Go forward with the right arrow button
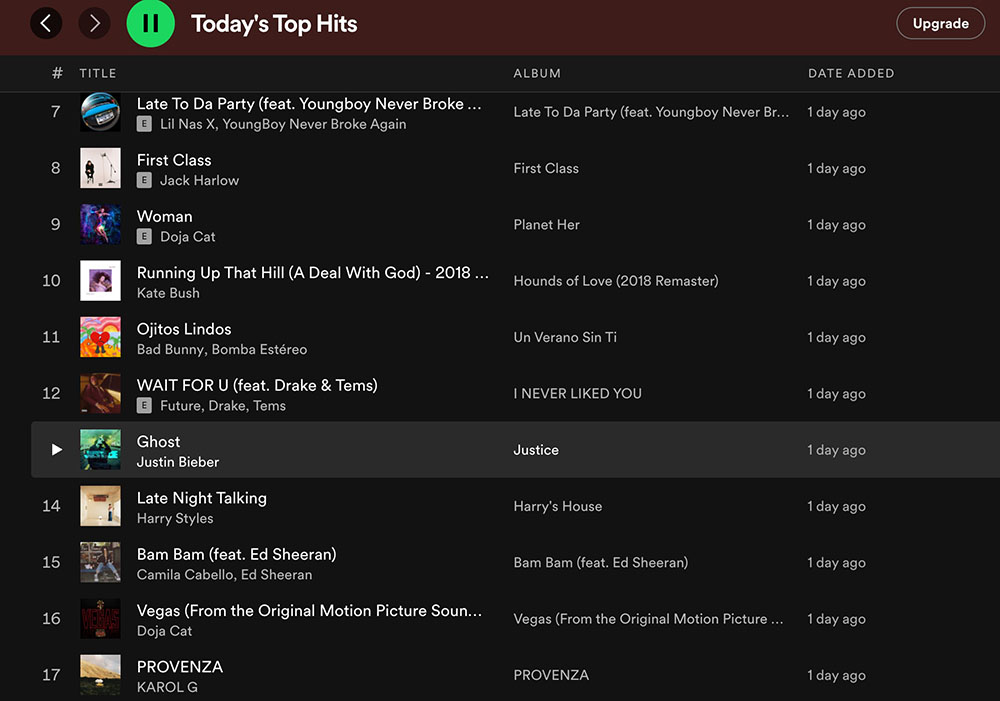1000x701 pixels. coord(95,23)
